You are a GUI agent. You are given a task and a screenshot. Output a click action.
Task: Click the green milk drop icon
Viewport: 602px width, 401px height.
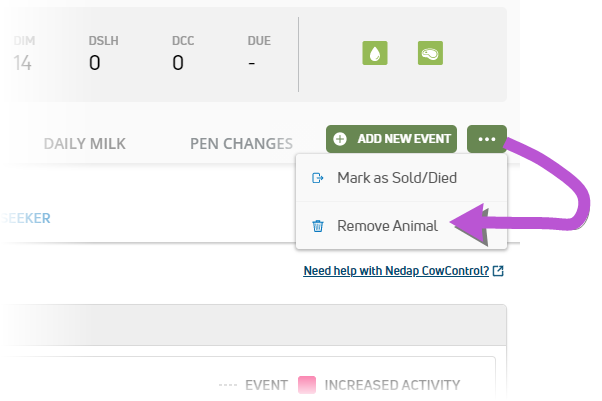pyautogui.click(x=375, y=53)
